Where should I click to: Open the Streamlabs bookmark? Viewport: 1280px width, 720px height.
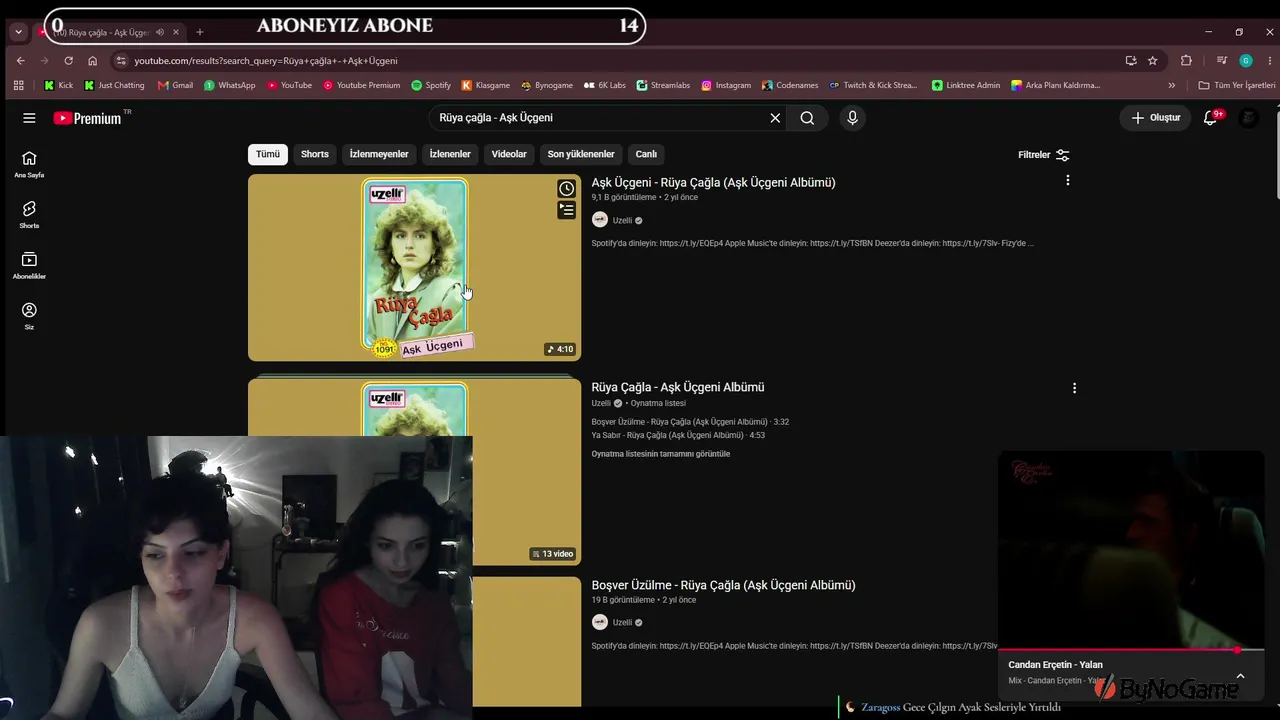pos(663,85)
